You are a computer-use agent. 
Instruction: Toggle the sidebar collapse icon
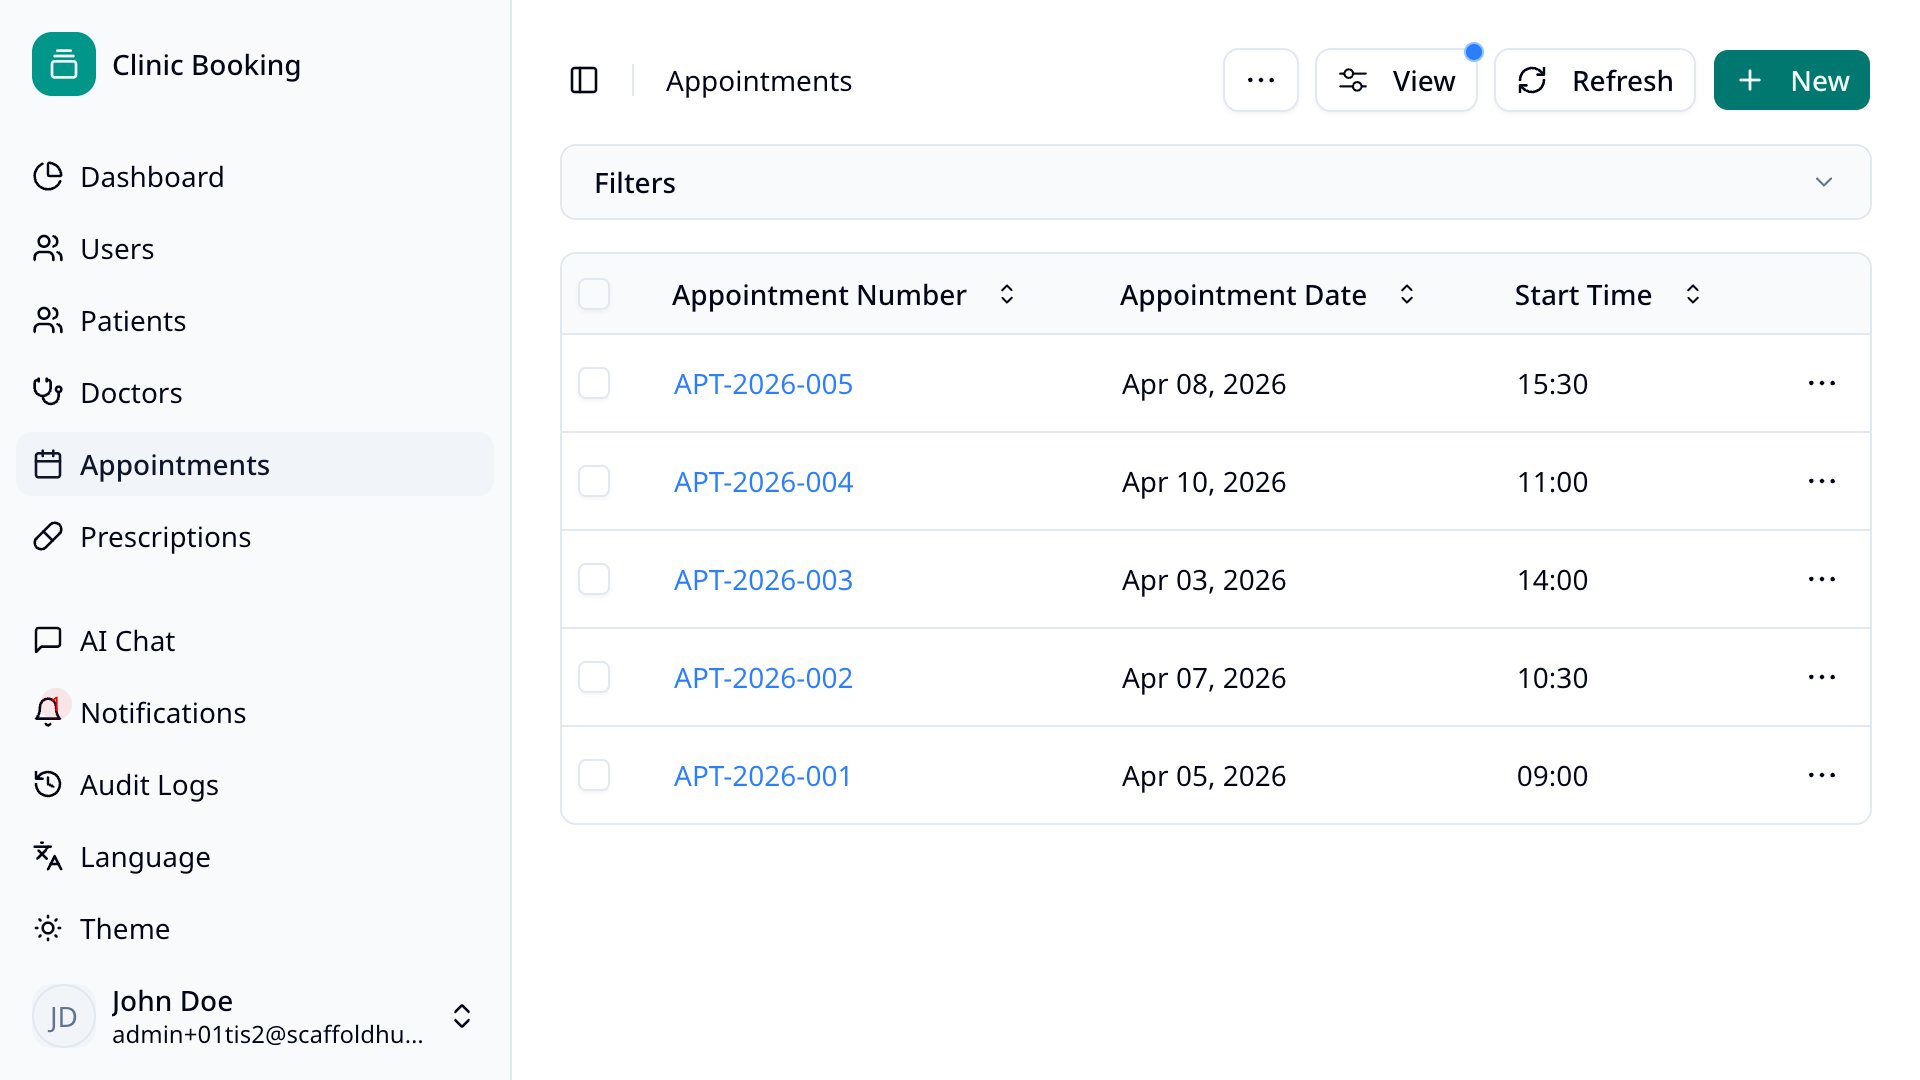click(584, 80)
